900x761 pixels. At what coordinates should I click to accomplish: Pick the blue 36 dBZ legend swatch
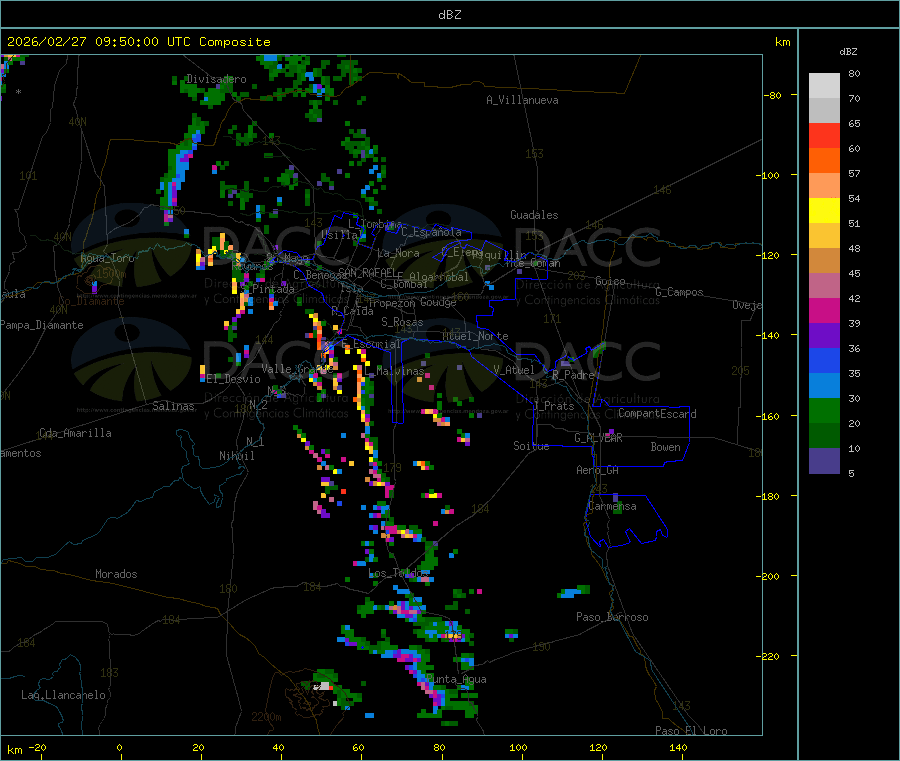click(x=824, y=360)
